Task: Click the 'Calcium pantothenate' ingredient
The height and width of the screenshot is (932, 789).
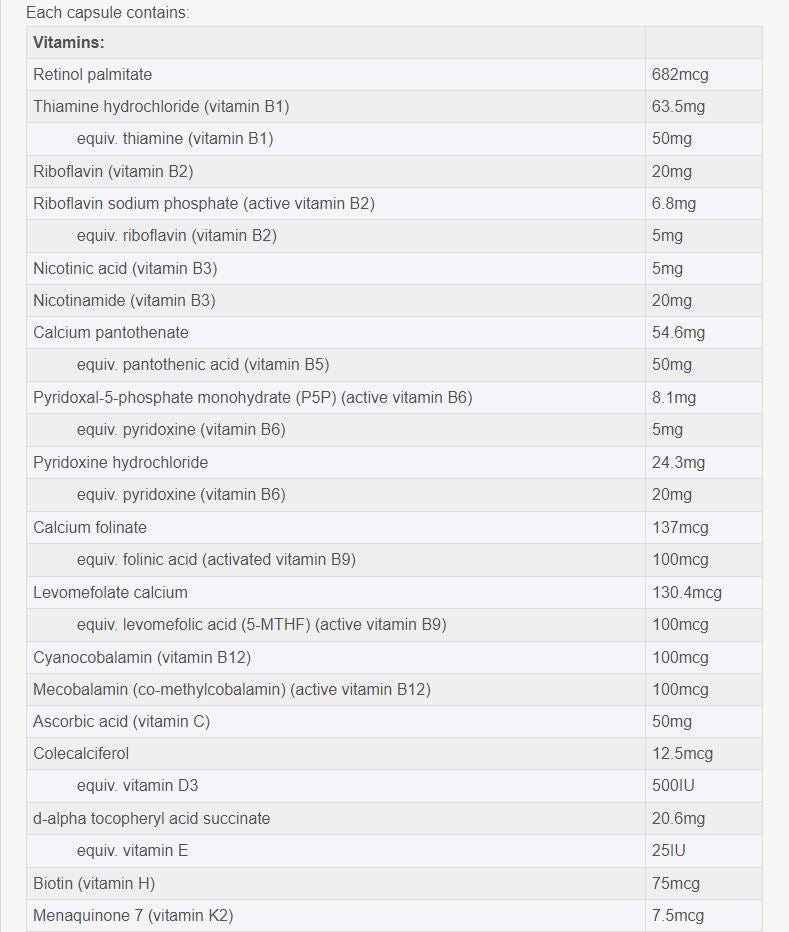Action: [x=111, y=332]
